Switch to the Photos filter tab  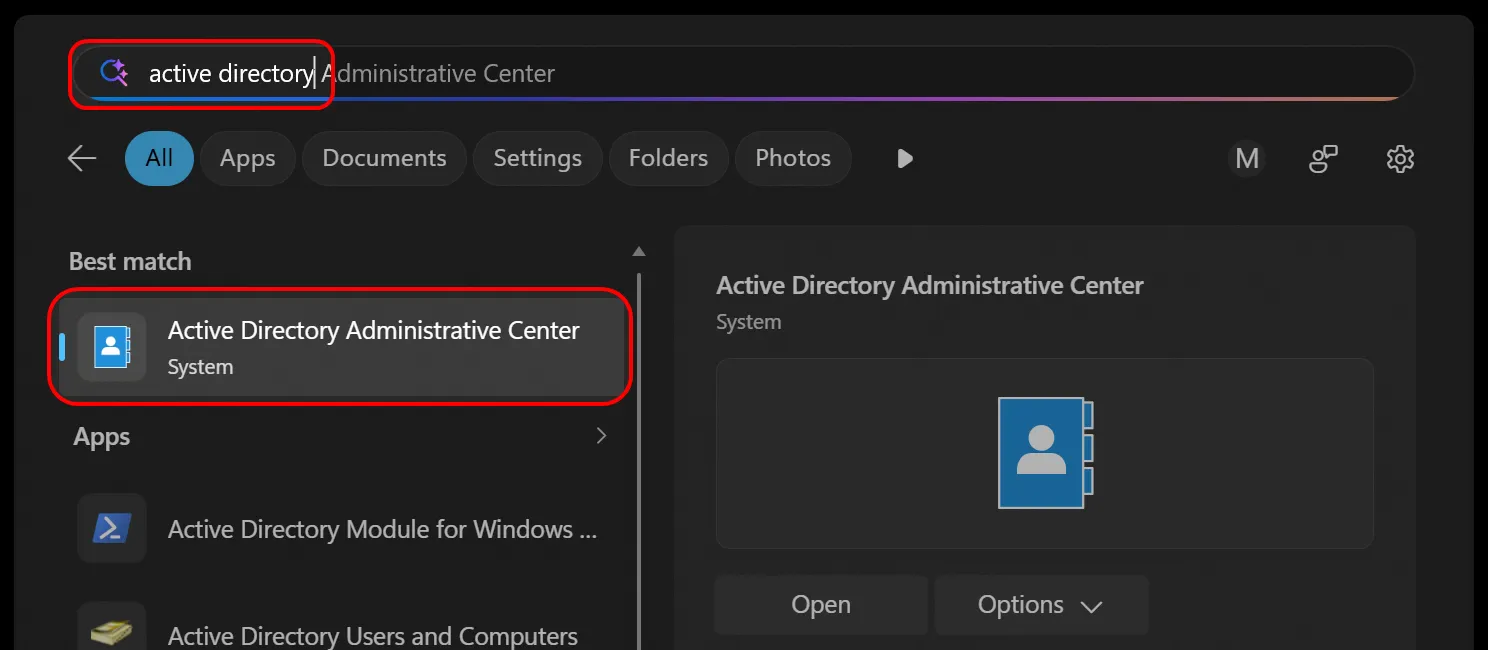pyautogui.click(x=793, y=158)
